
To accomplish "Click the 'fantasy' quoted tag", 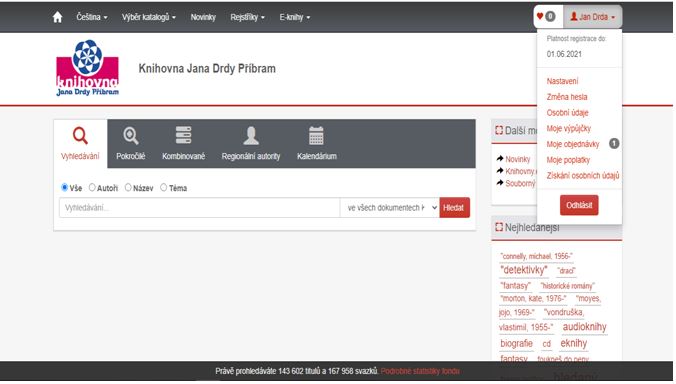I will [x=515, y=286].
